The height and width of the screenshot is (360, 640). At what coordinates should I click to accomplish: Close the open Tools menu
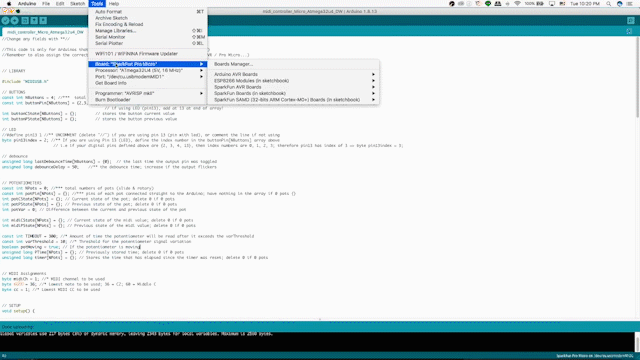point(97,4)
